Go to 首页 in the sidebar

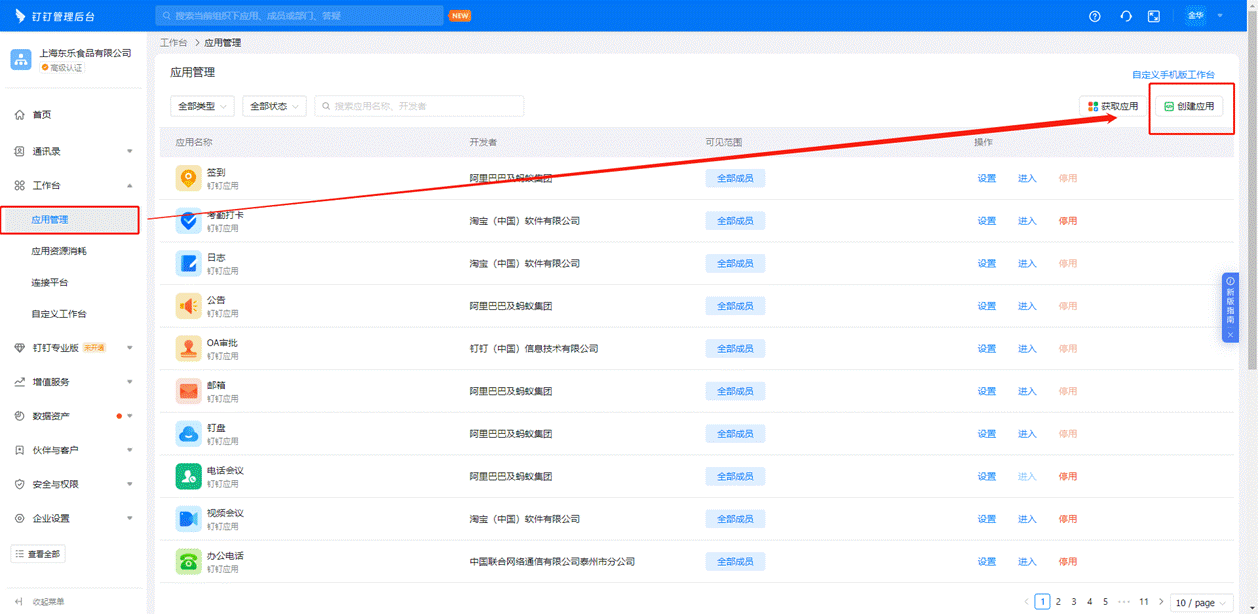[x=41, y=115]
